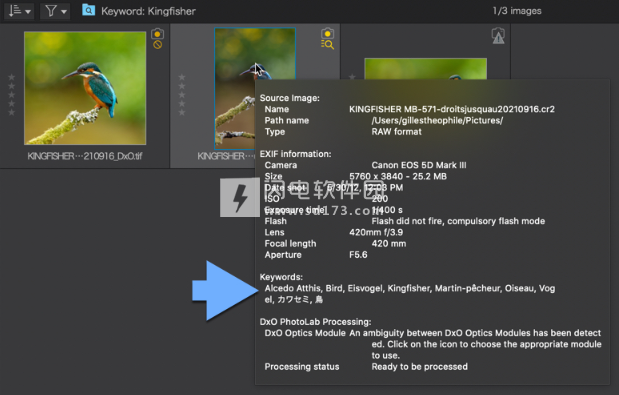Click the 1/3 images counter
619x395 pixels.
[517, 11]
